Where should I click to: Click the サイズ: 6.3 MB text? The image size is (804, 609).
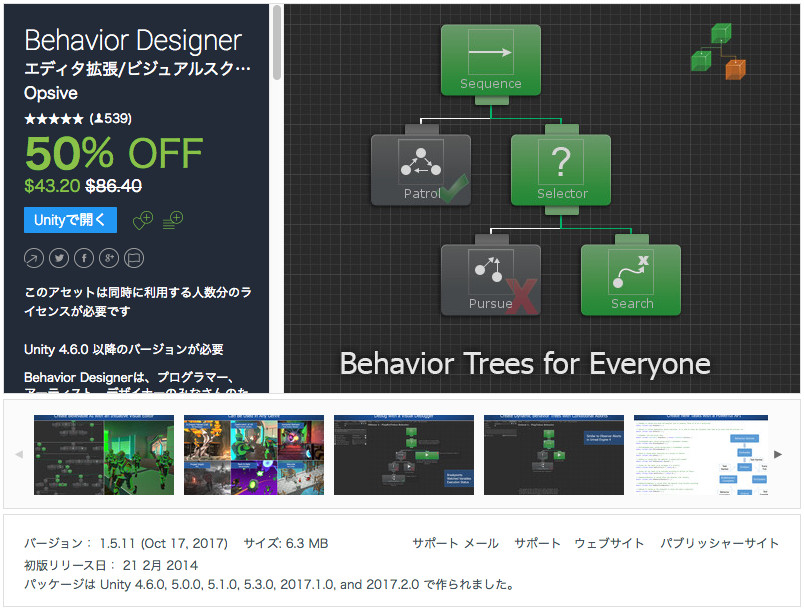[x=286, y=543]
